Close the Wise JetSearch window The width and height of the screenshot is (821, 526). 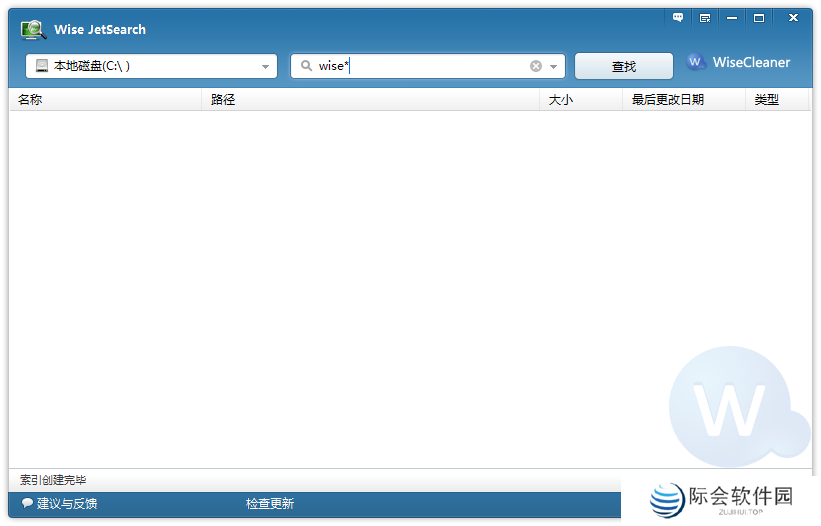[793, 18]
